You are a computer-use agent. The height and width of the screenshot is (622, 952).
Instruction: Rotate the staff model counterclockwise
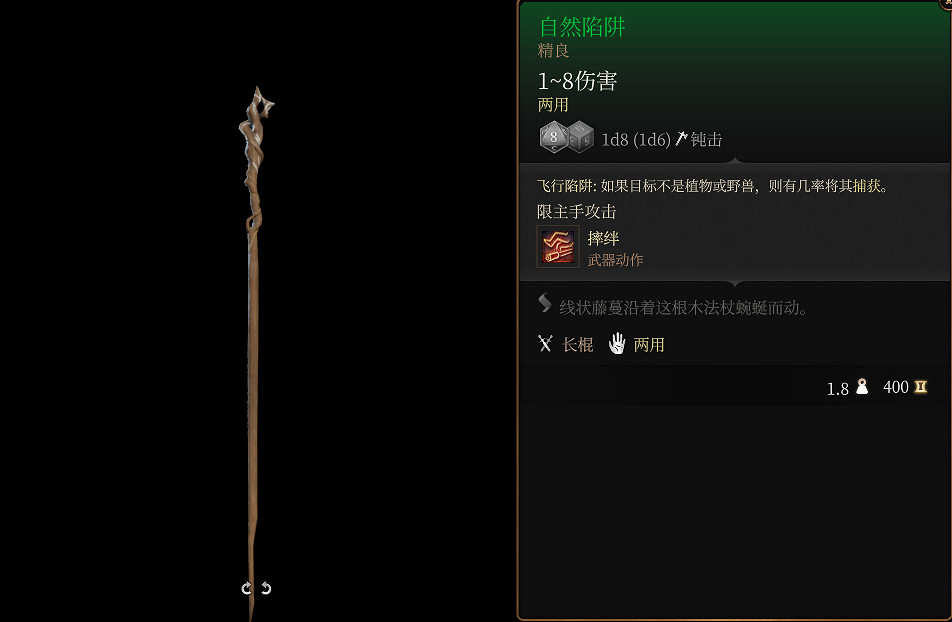coord(266,588)
